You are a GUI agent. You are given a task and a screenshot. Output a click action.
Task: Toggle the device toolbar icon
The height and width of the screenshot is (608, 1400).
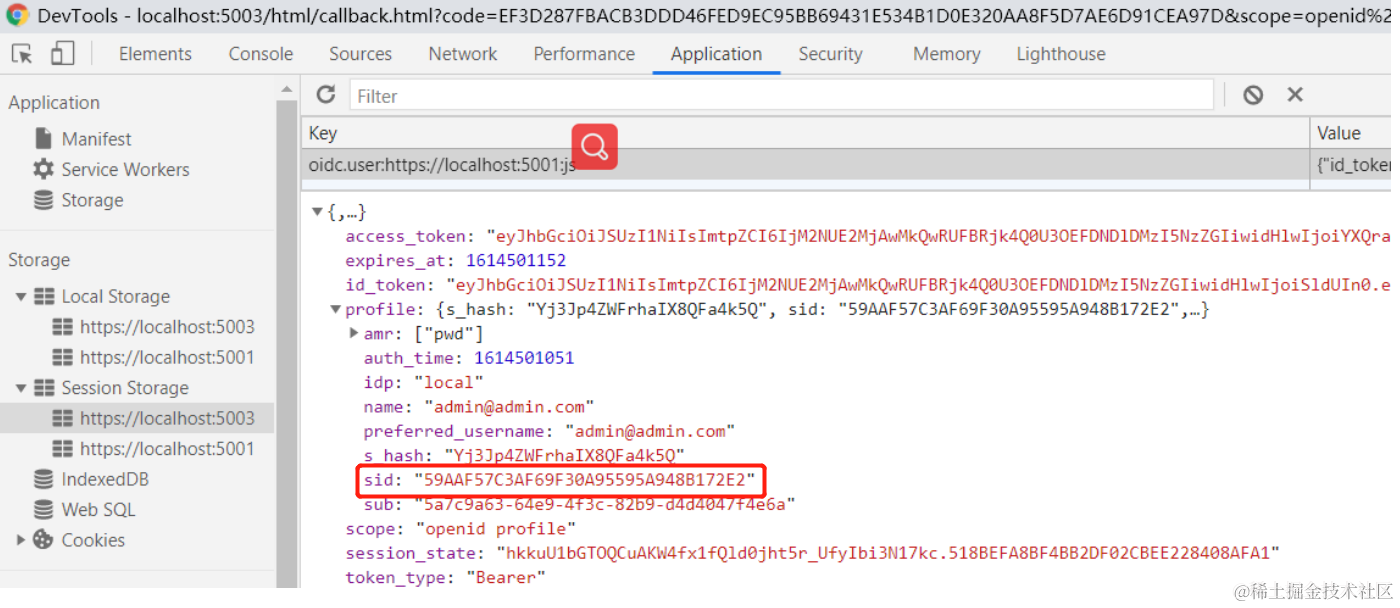tap(62, 54)
